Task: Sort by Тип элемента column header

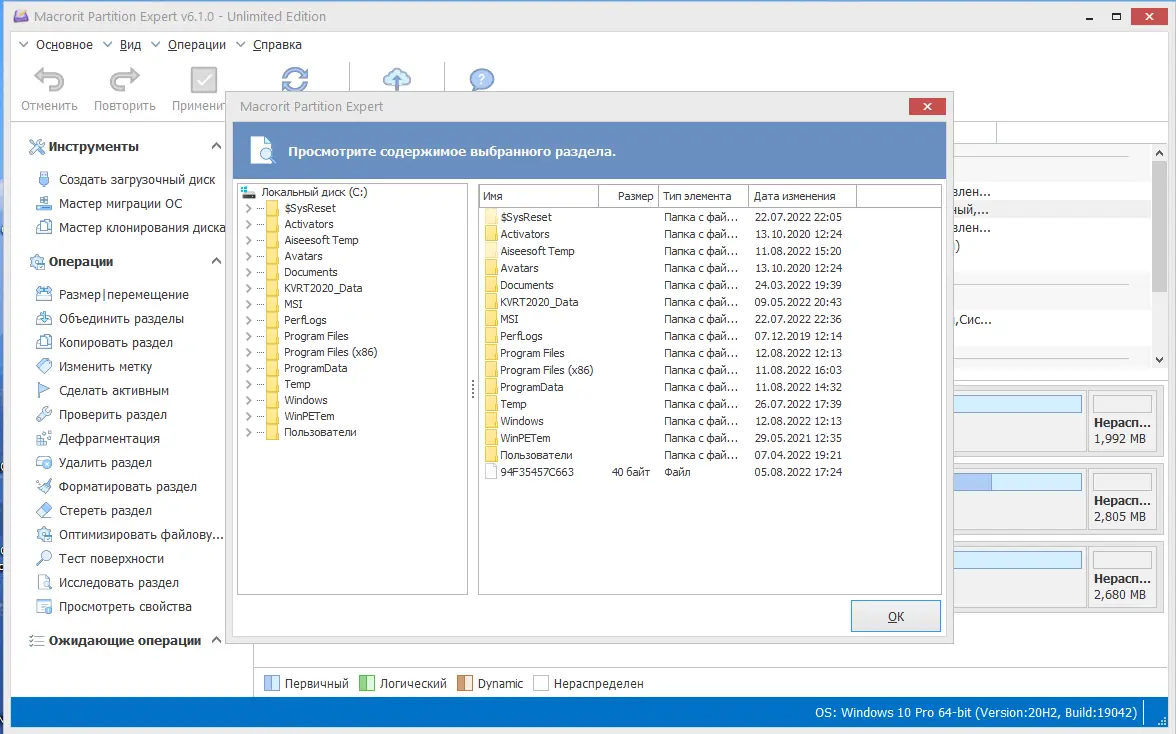Action: point(704,196)
